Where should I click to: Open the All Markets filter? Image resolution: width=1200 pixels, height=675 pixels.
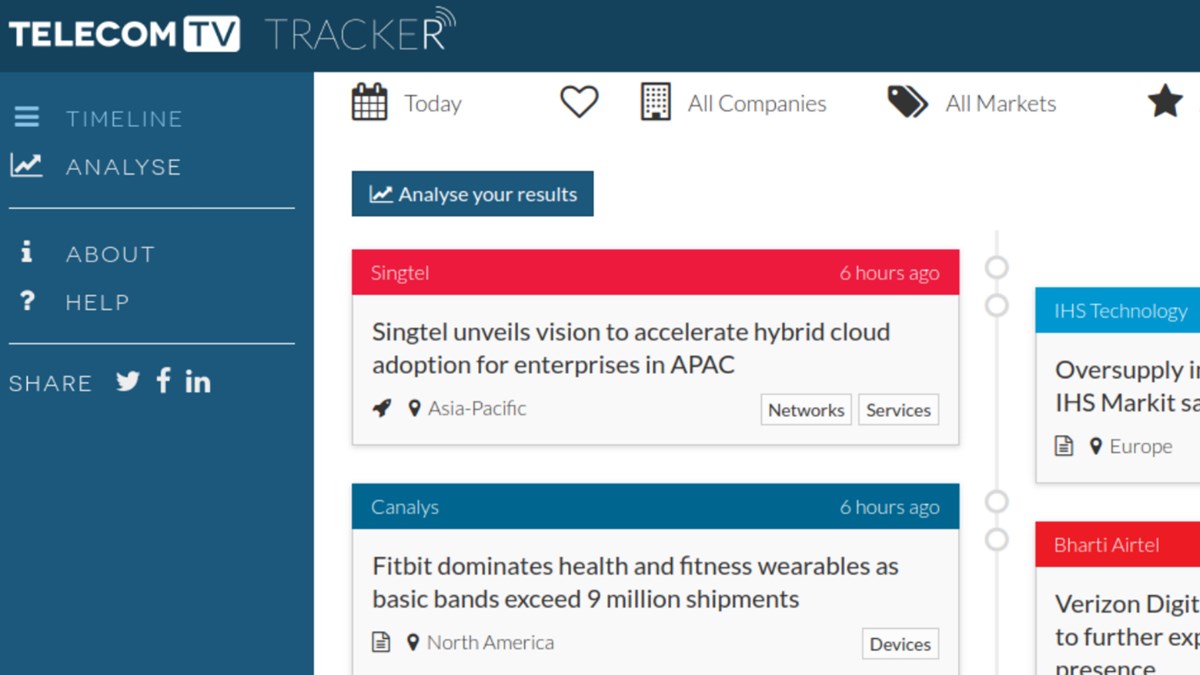coord(1000,103)
